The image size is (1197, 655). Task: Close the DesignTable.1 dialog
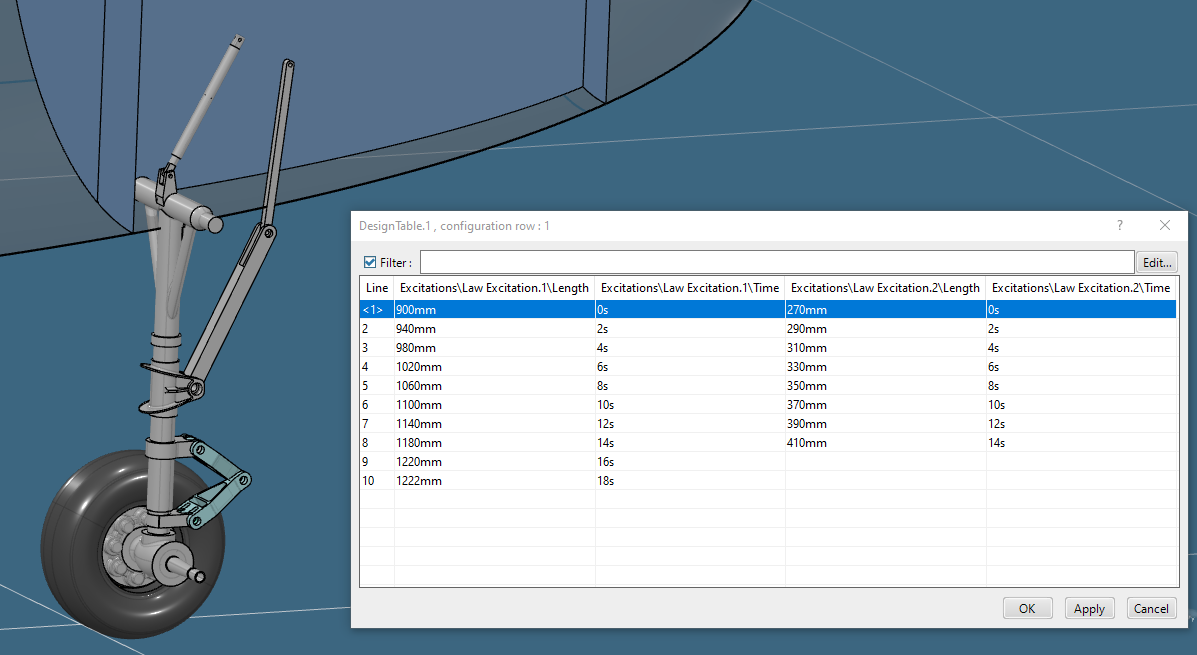[x=1165, y=226]
